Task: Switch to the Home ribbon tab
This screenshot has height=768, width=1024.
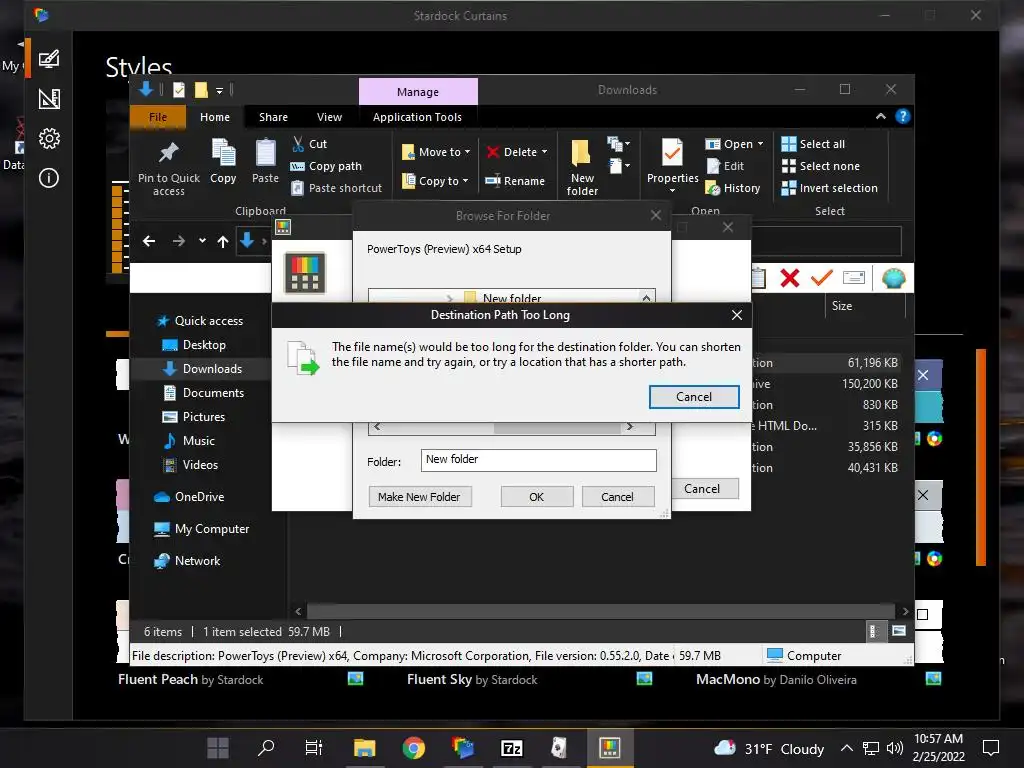Action: 215,117
